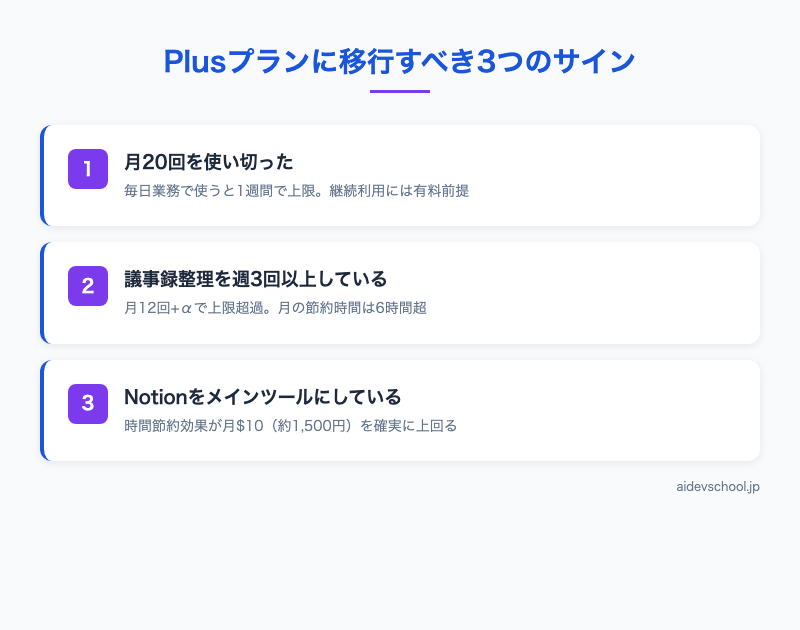The image size is (800, 630).
Task: Select the badge beside 月20回を使い切った
Action: click(x=88, y=169)
